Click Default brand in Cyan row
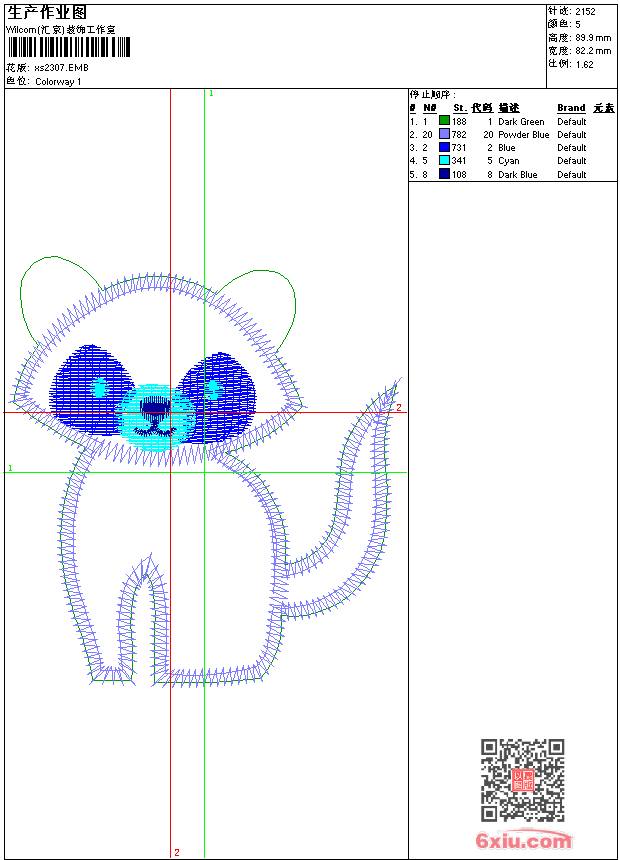Viewport: 620px width, 860px height. (572, 161)
